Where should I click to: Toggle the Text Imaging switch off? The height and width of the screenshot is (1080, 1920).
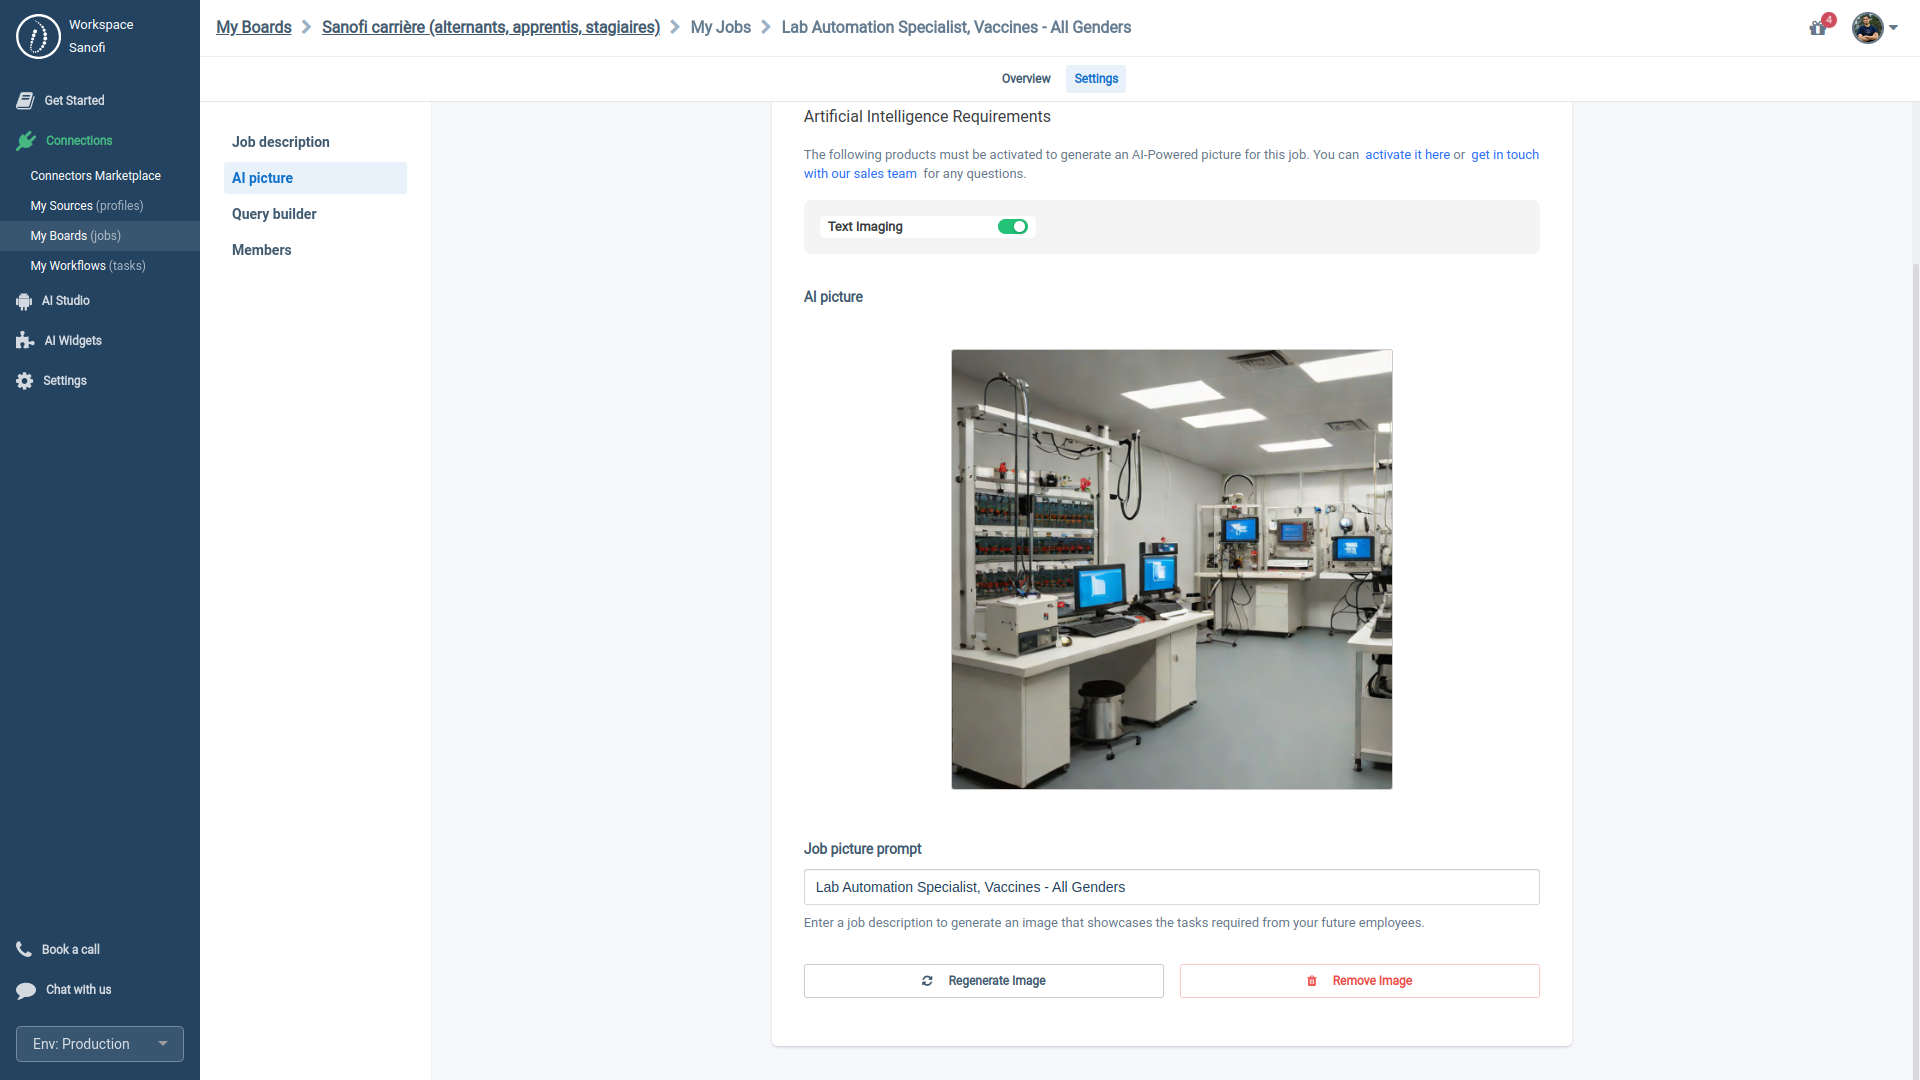[1013, 227]
